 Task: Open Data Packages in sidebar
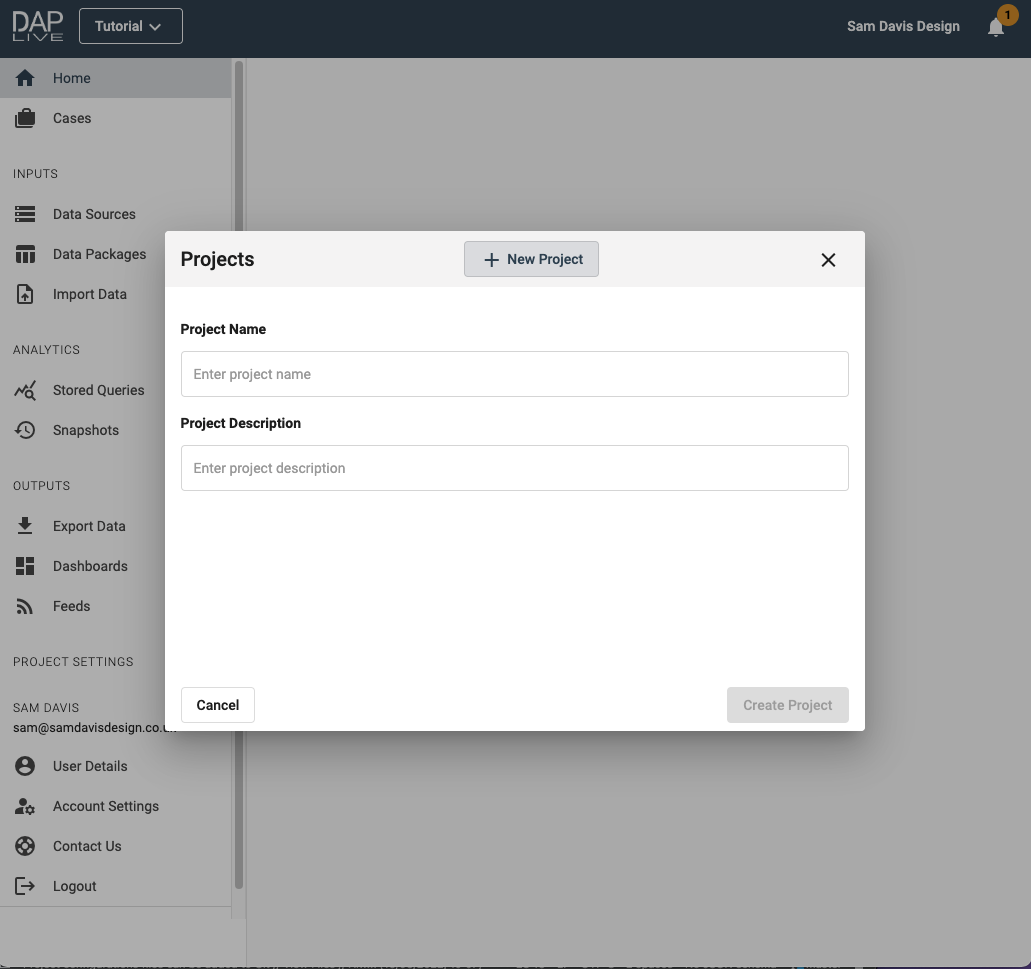click(99, 254)
